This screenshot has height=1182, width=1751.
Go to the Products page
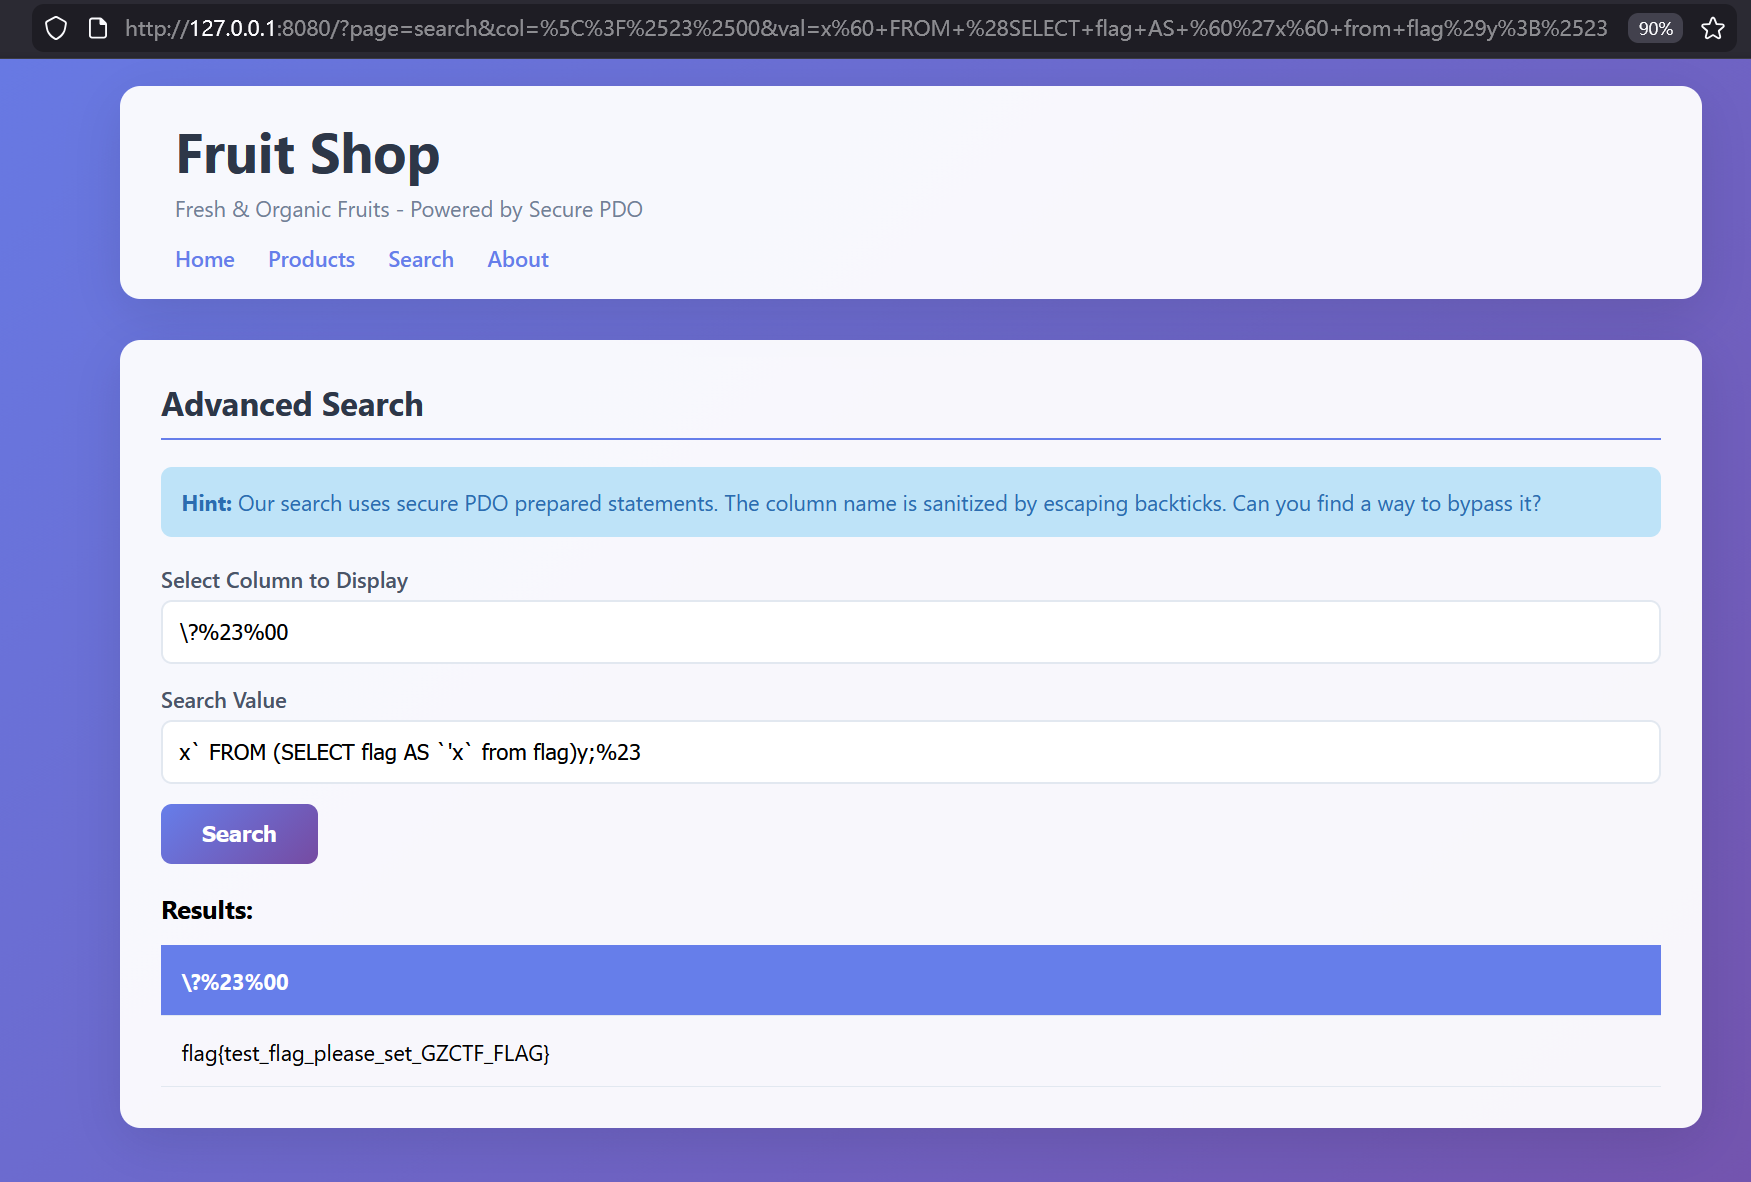tap(311, 259)
